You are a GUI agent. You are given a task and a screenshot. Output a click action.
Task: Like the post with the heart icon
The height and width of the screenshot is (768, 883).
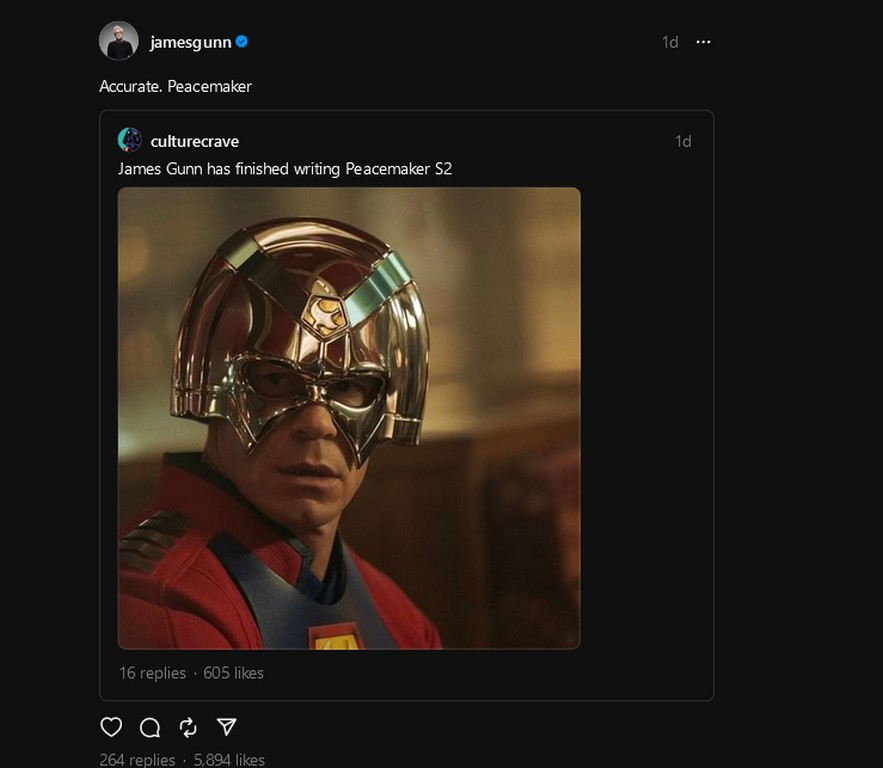pos(111,727)
